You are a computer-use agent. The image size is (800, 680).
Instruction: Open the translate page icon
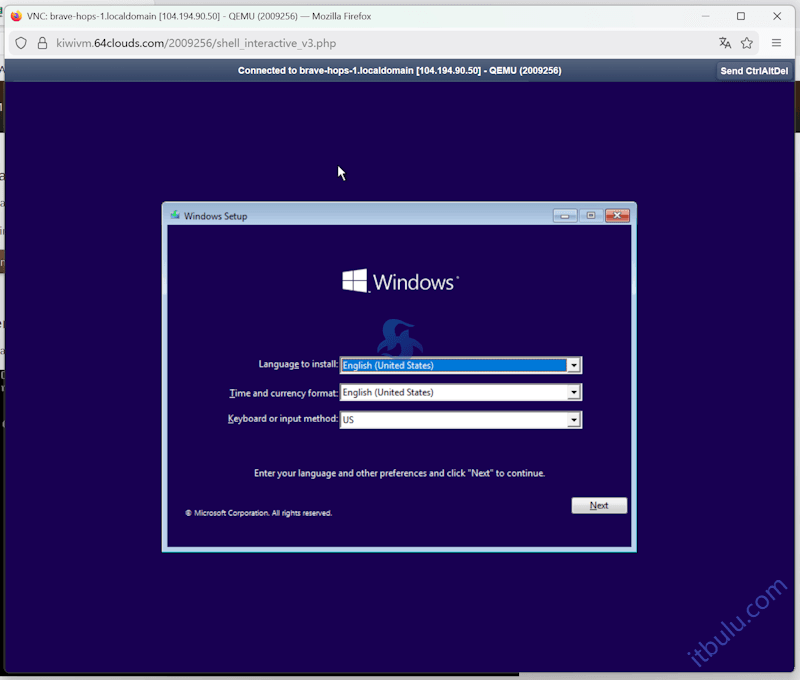tap(723, 44)
